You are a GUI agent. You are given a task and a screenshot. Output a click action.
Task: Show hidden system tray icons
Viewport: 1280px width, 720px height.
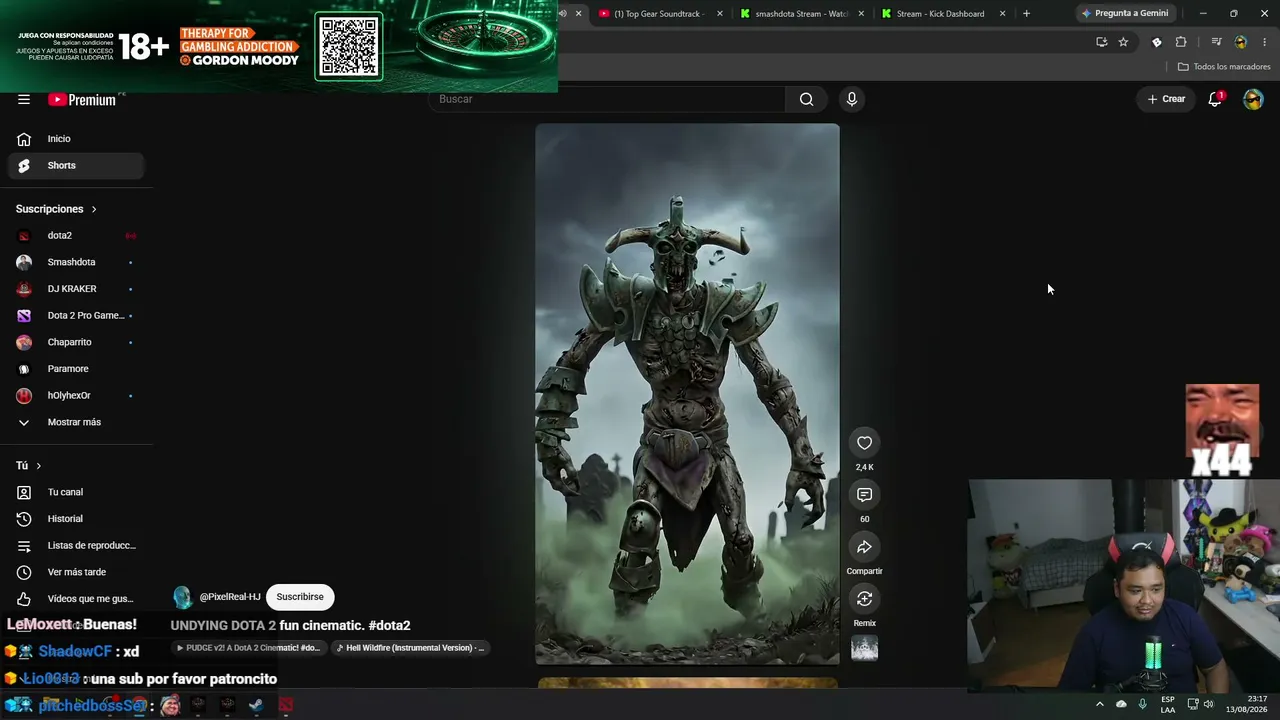(x=1099, y=704)
